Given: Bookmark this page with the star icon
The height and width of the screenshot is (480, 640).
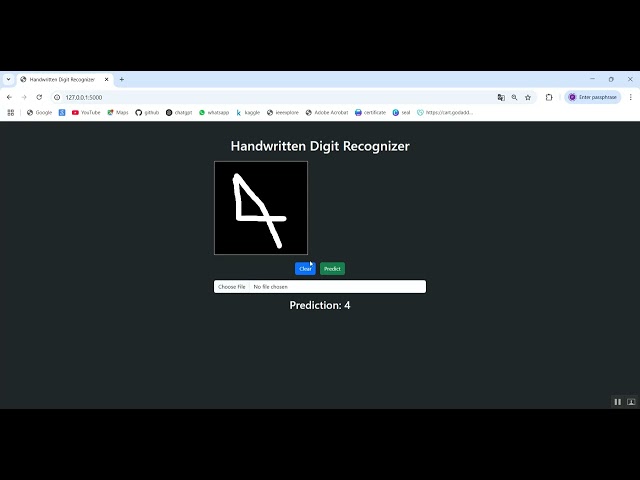Looking at the screenshot, I should (x=528, y=97).
